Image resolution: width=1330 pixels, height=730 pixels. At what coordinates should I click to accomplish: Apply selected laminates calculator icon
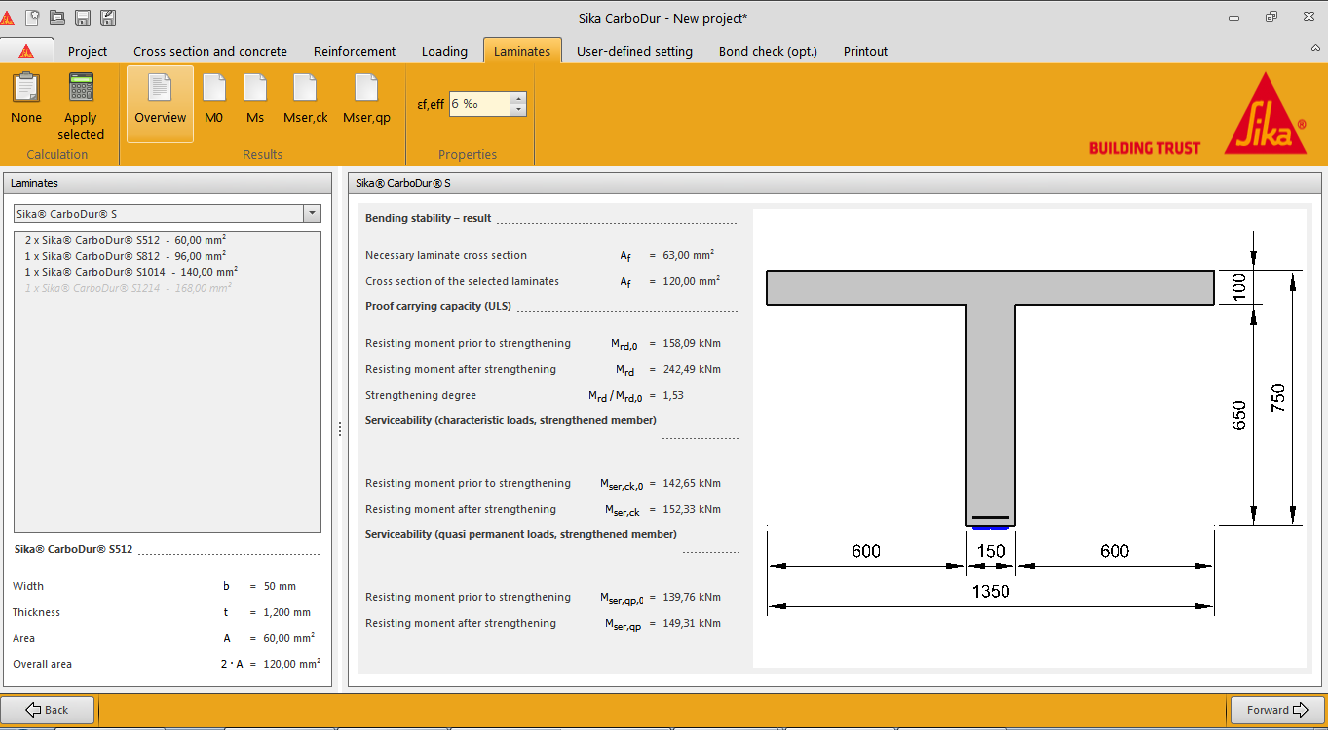coord(81,106)
